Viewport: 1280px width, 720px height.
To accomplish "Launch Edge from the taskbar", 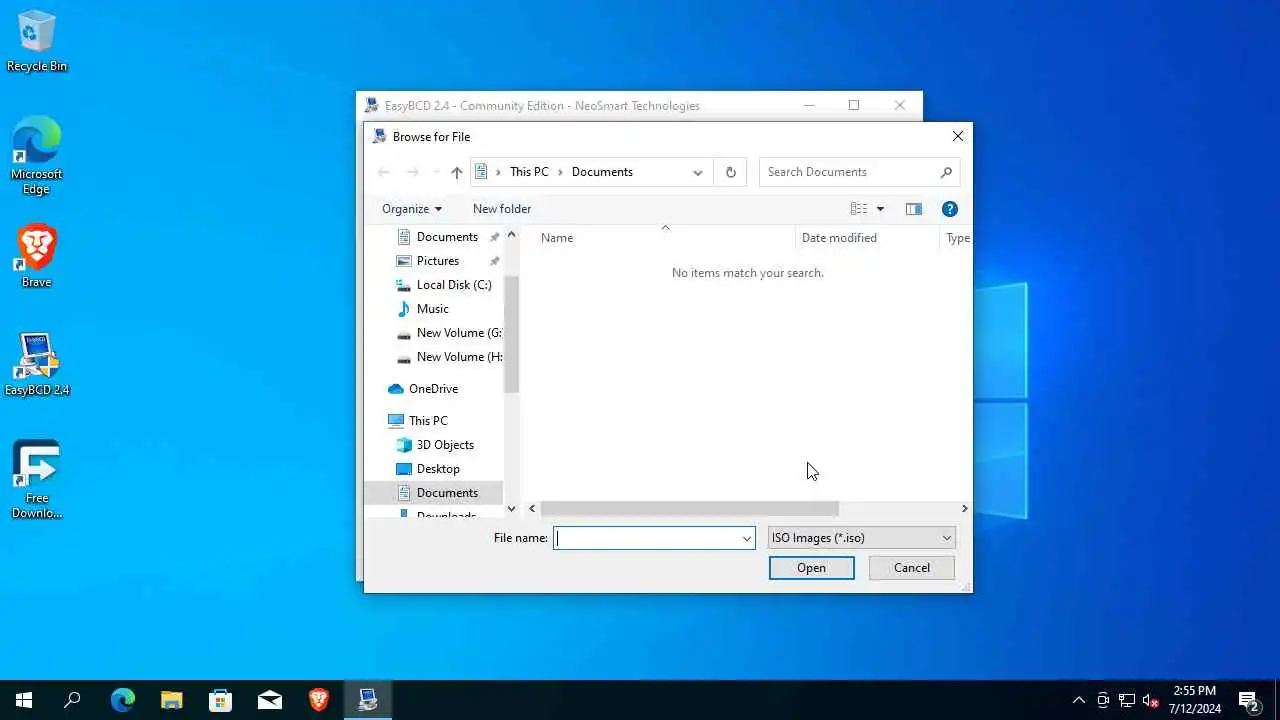I will coord(122,700).
